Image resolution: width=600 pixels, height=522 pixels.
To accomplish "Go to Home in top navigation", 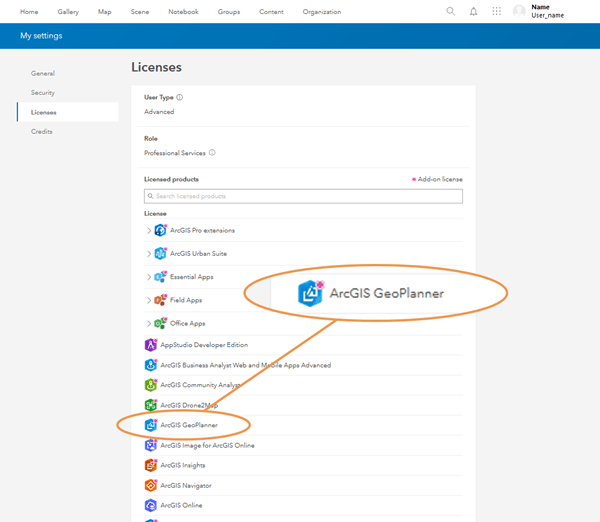I will (x=29, y=12).
